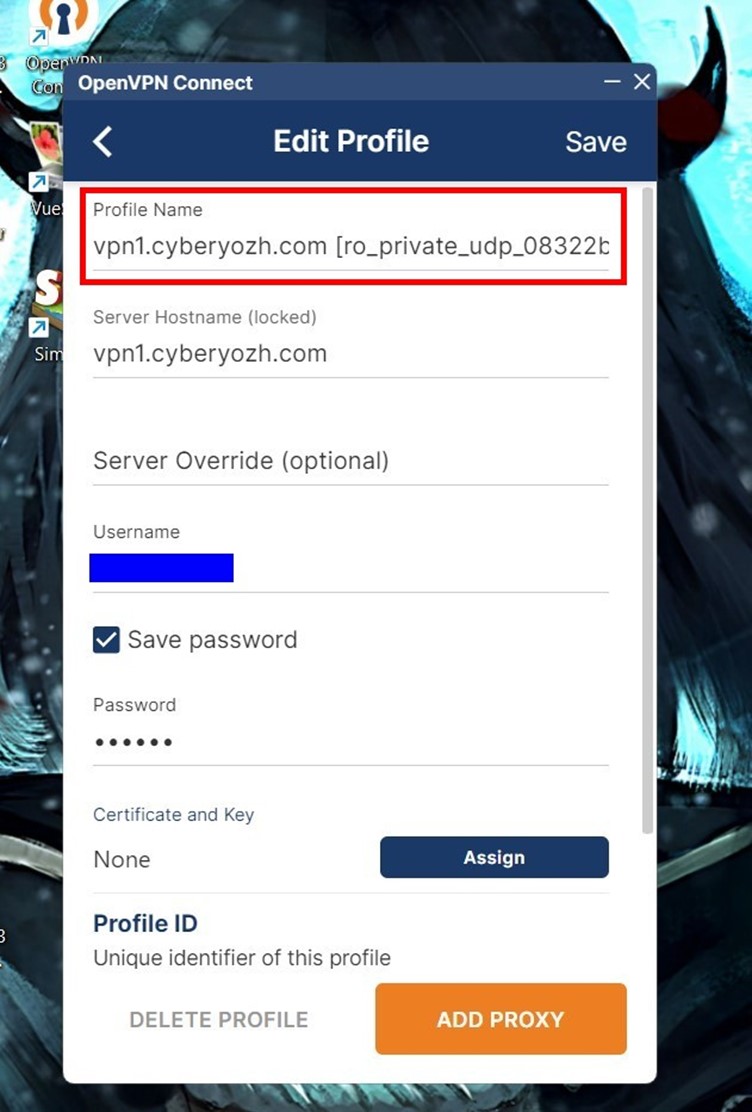
Task: Click DELETE PROFILE to remove this profile
Action: pyautogui.click(x=218, y=1019)
